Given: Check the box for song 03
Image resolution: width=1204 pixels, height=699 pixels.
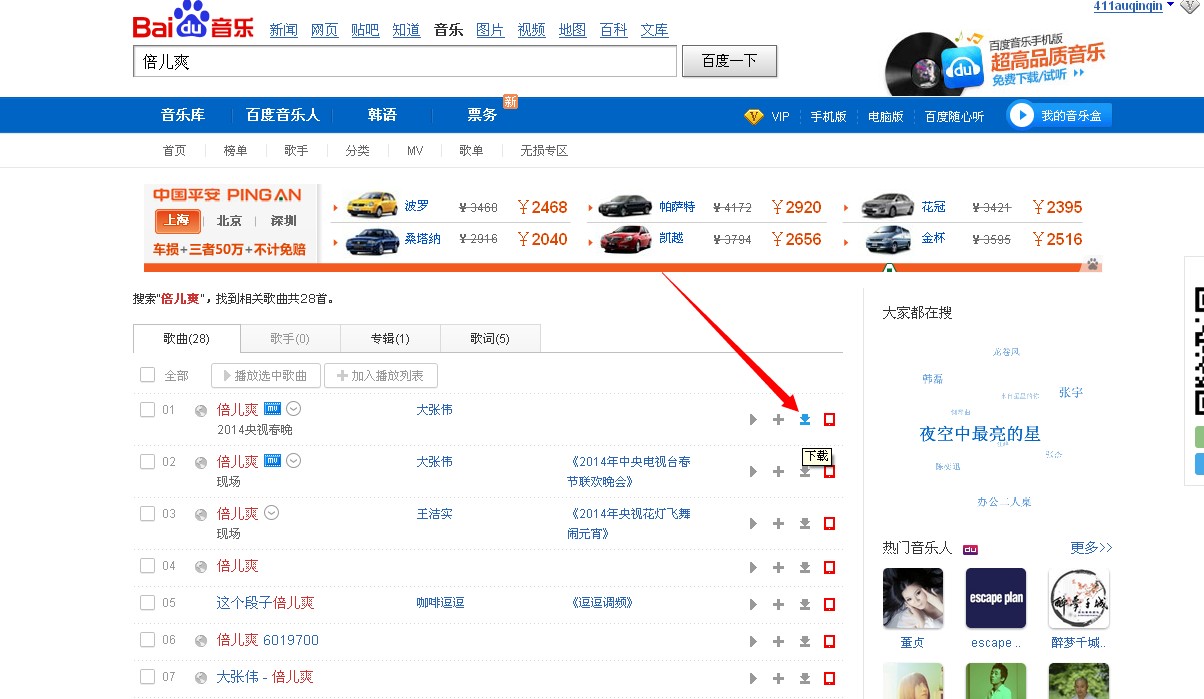Looking at the screenshot, I should (x=147, y=514).
